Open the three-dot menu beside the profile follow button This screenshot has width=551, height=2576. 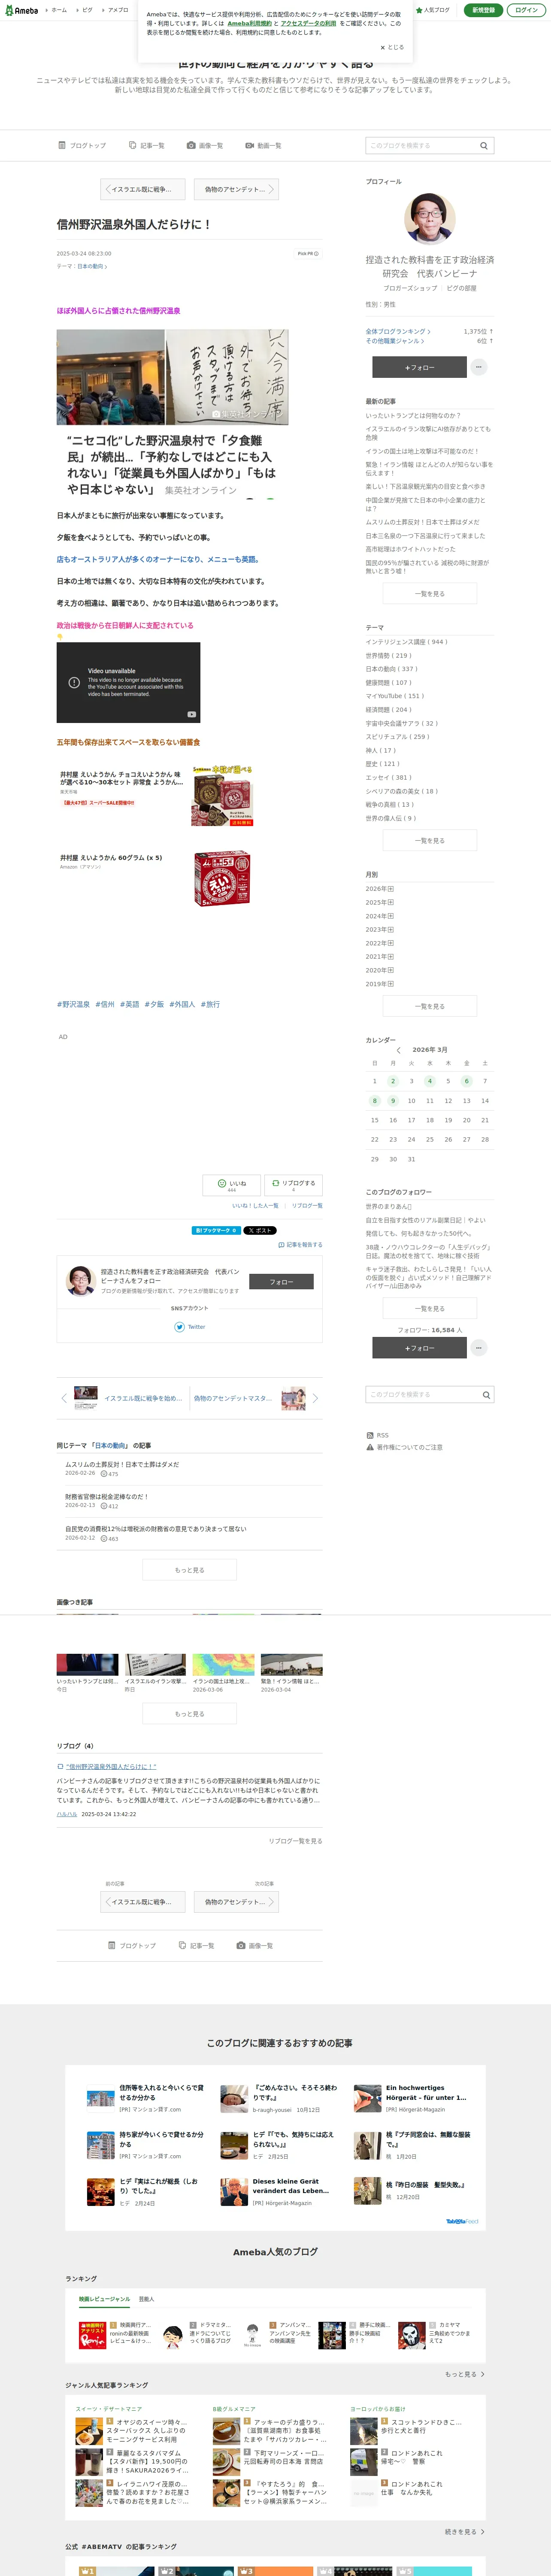point(479,367)
